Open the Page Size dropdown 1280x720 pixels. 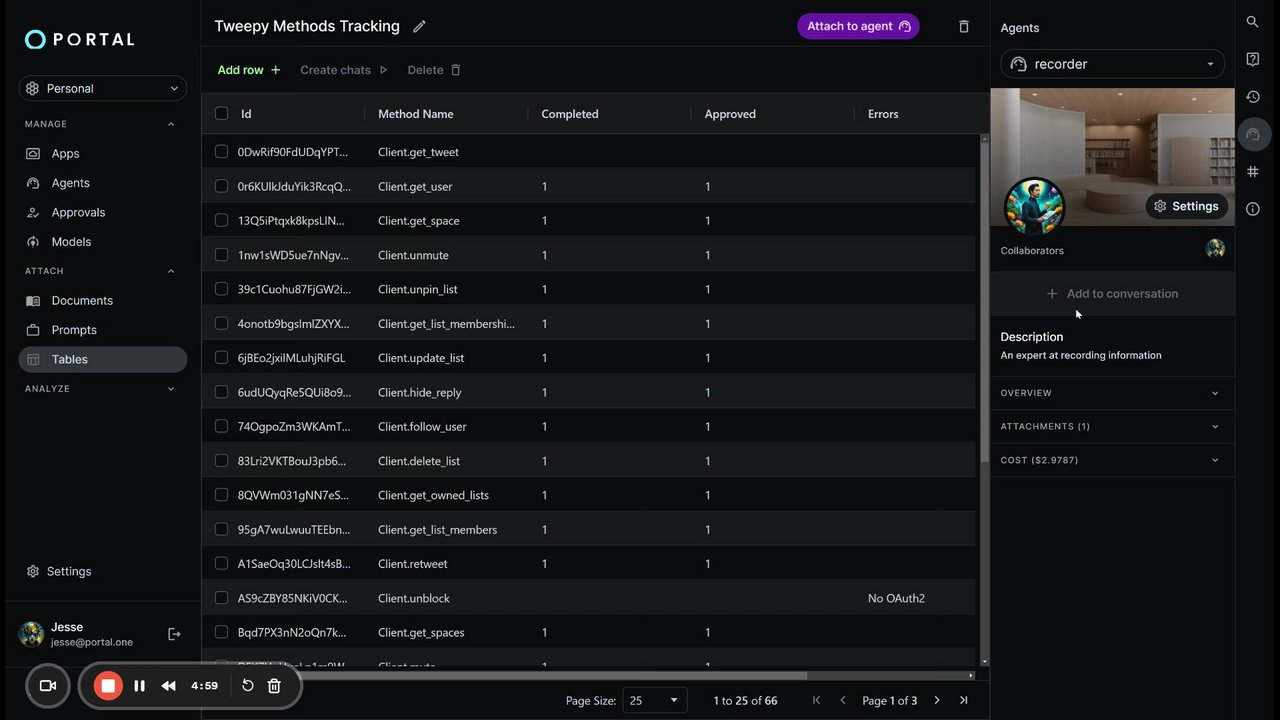654,701
